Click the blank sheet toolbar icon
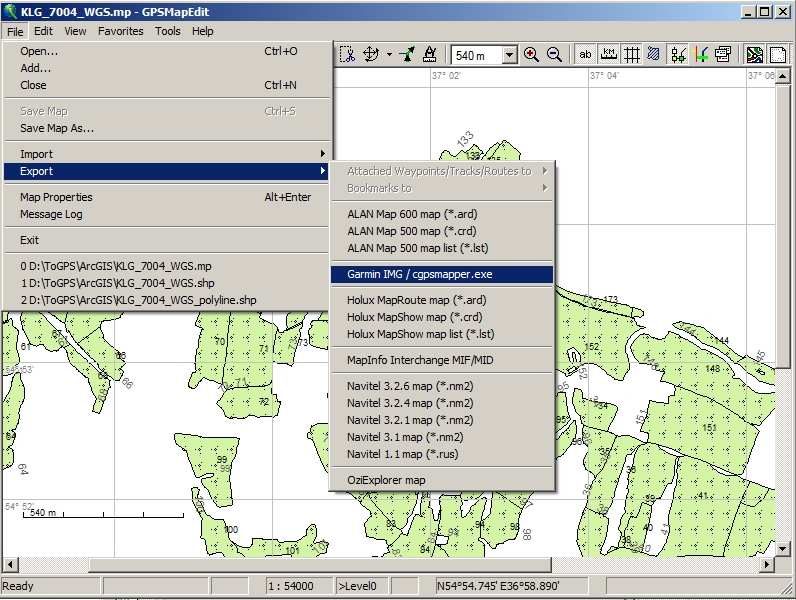Screen dimensions: 796x600 [x=778, y=54]
